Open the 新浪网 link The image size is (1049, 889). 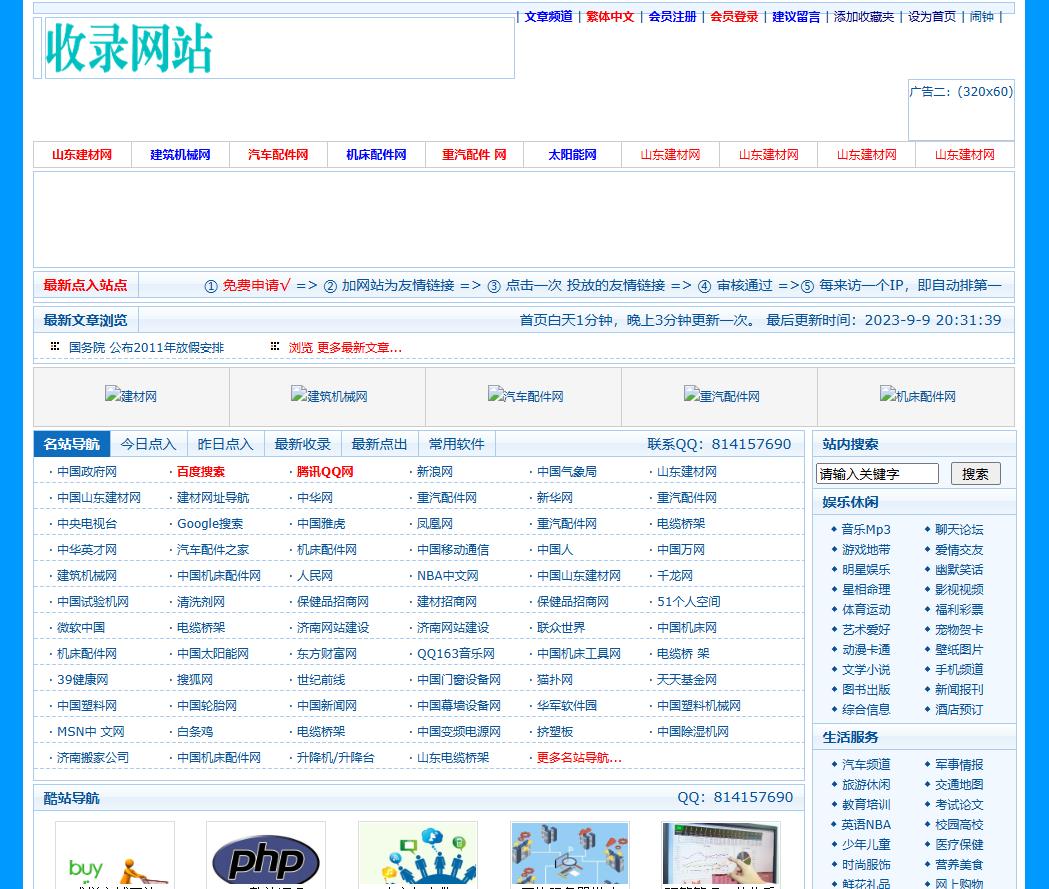click(x=435, y=472)
